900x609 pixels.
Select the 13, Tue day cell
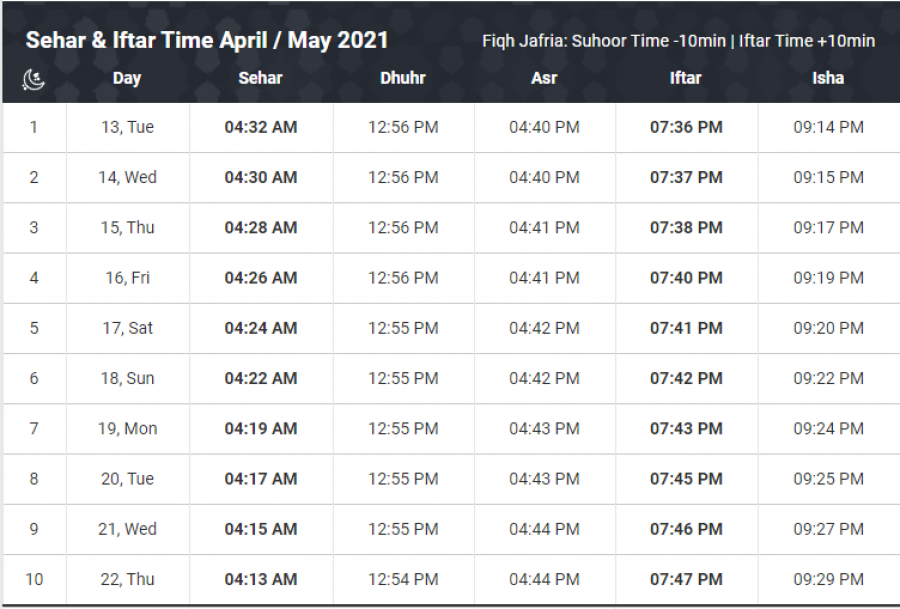(x=127, y=128)
